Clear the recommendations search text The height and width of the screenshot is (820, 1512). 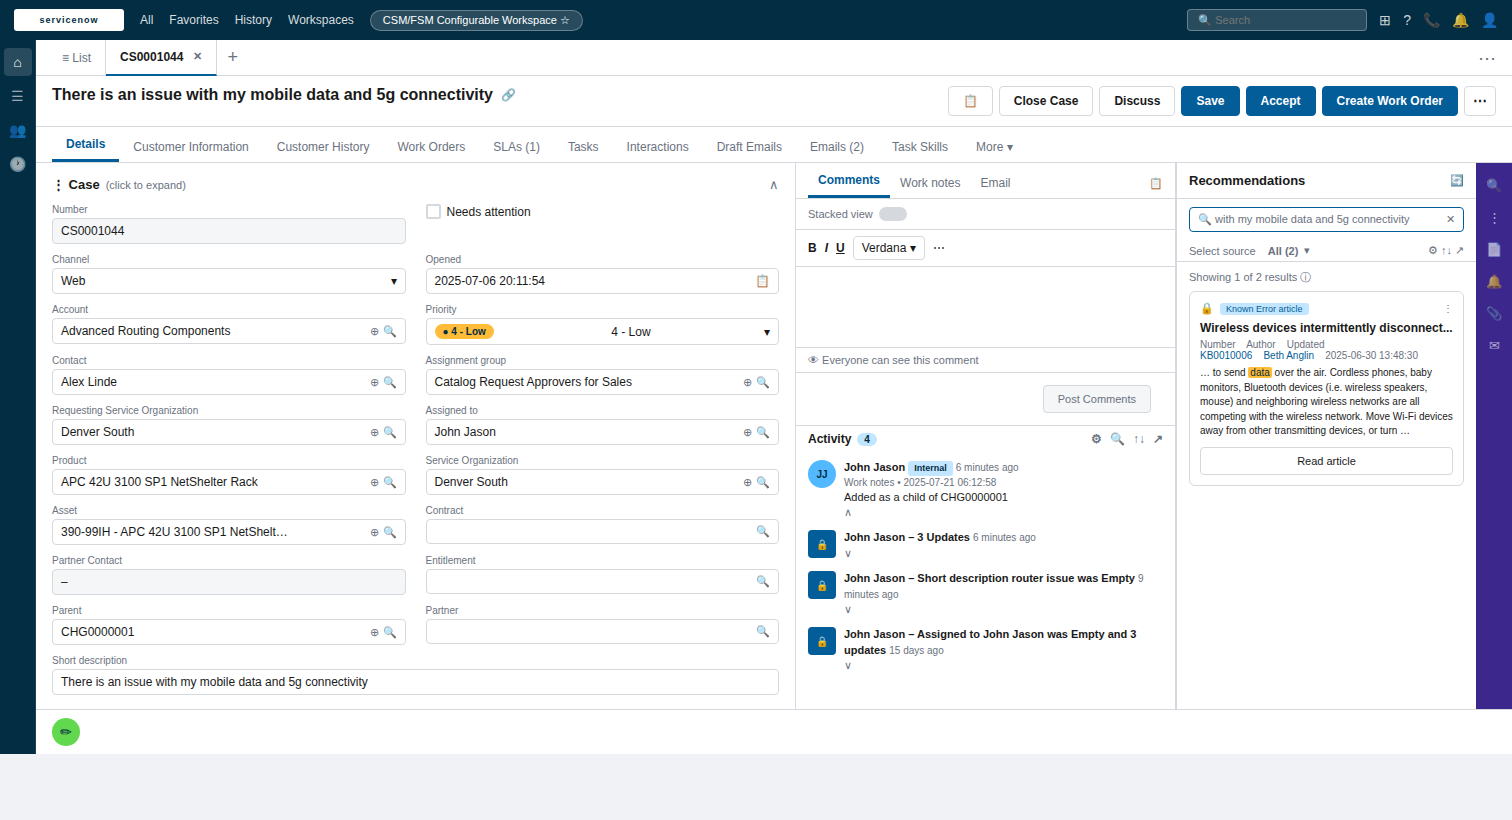point(1450,219)
